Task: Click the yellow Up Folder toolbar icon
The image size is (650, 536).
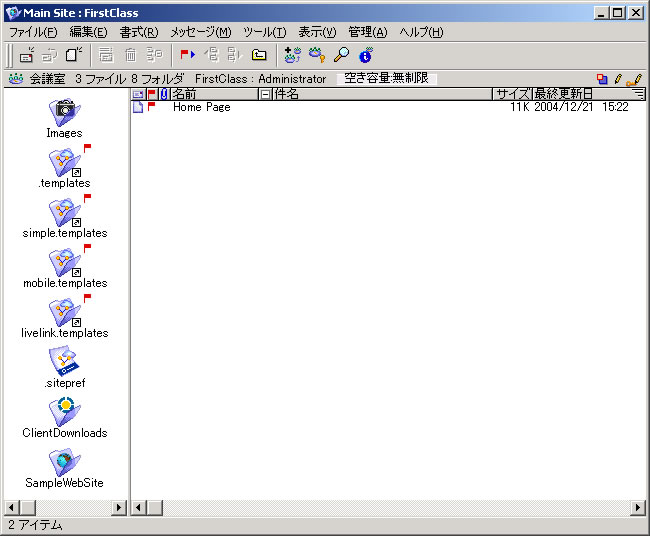Action: [259, 55]
